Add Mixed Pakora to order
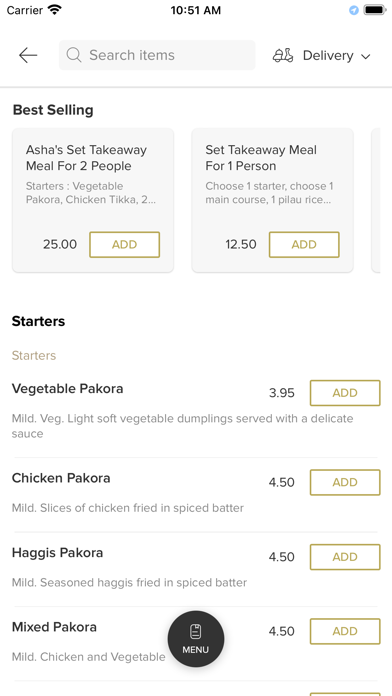Image resolution: width=392 pixels, height=696 pixels. click(345, 631)
